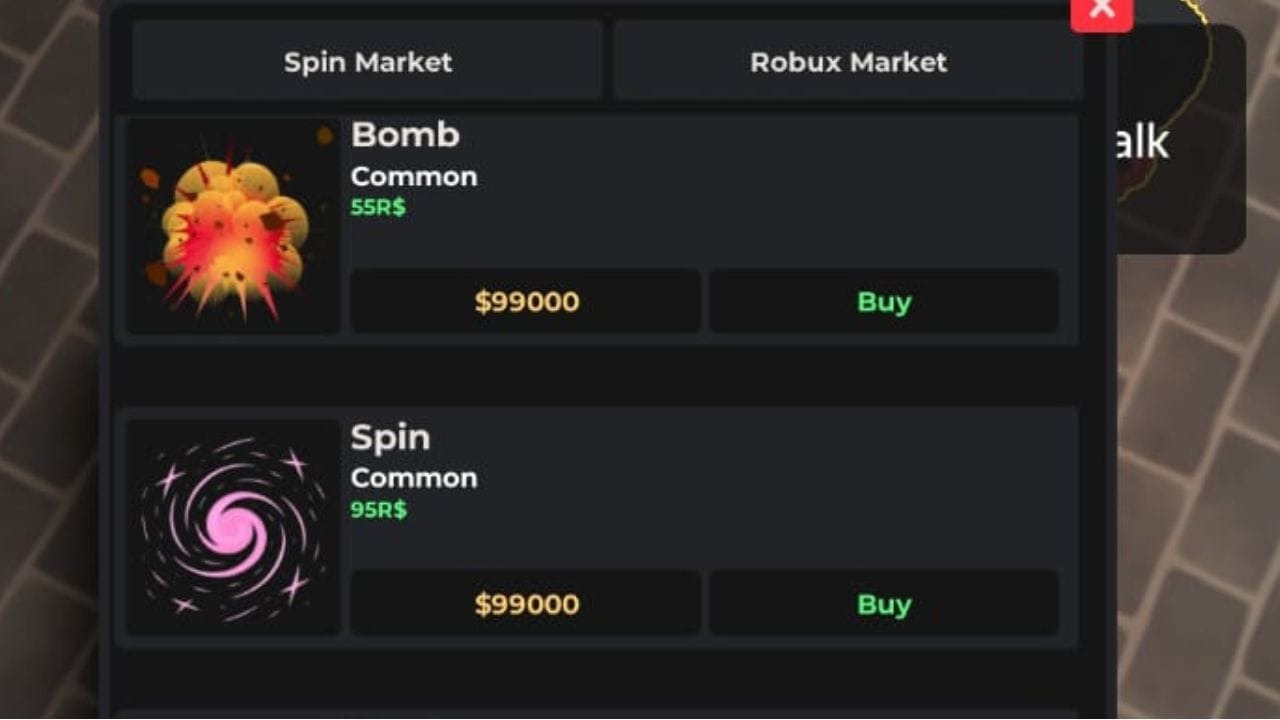Buy the Spin item
Screen dimensions: 1280x720
tap(884, 604)
